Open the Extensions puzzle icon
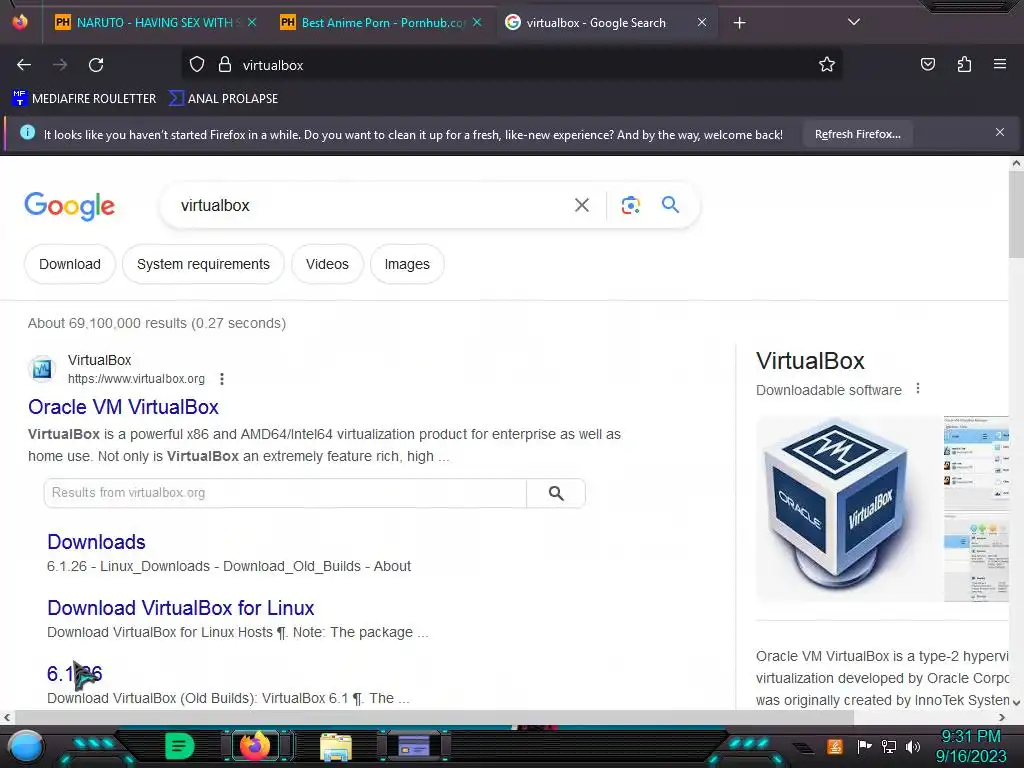 (x=964, y=64)
